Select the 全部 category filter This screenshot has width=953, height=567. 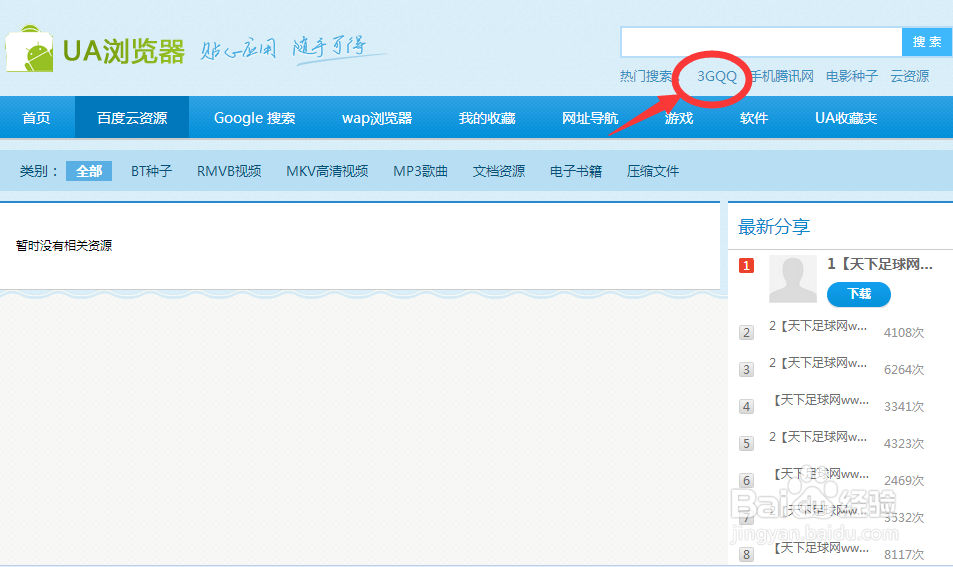tap(89, 171)
